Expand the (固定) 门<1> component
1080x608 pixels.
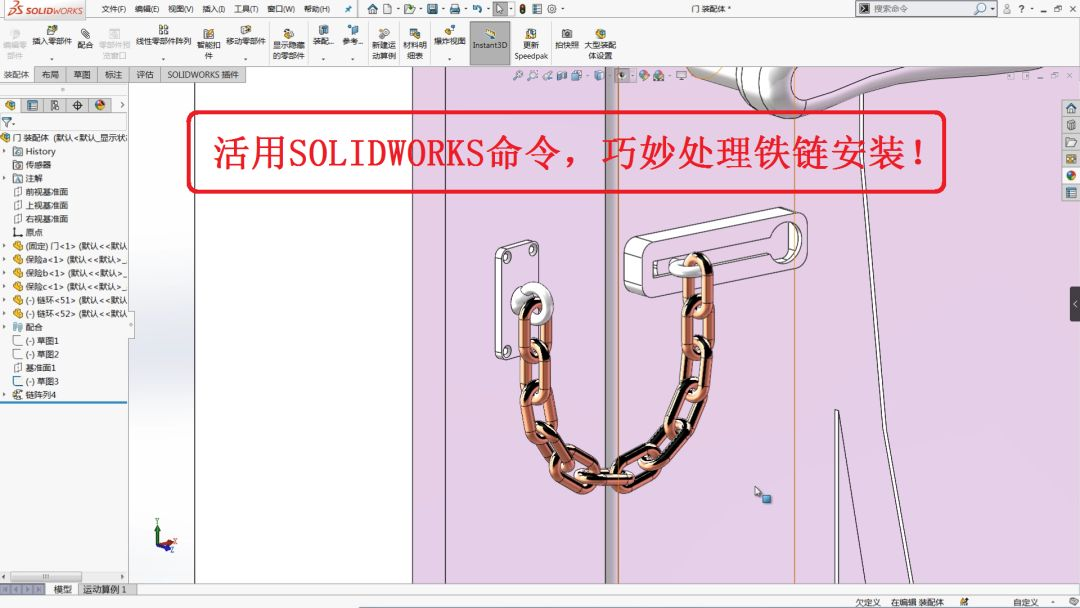pos(5,246)
